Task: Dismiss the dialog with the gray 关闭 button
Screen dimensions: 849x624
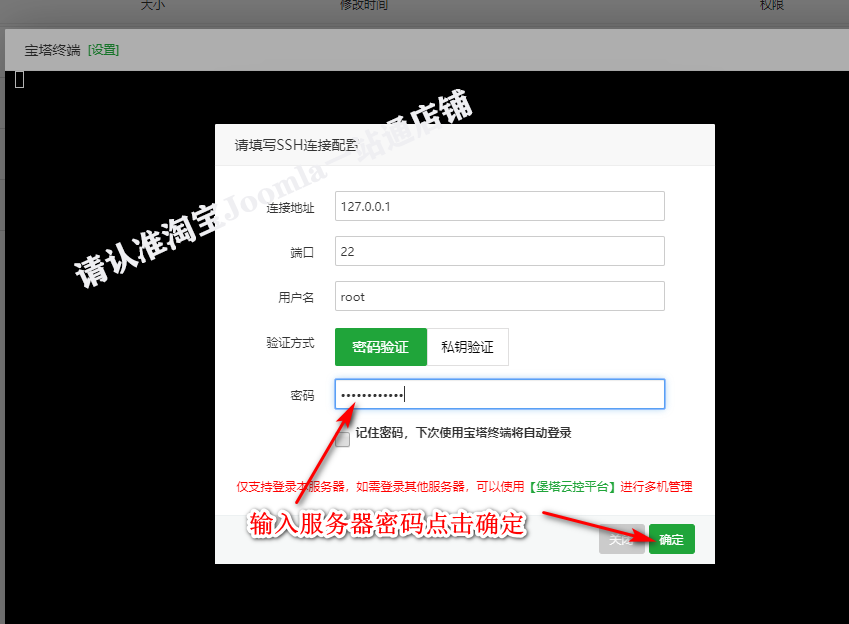Action: 621,539
